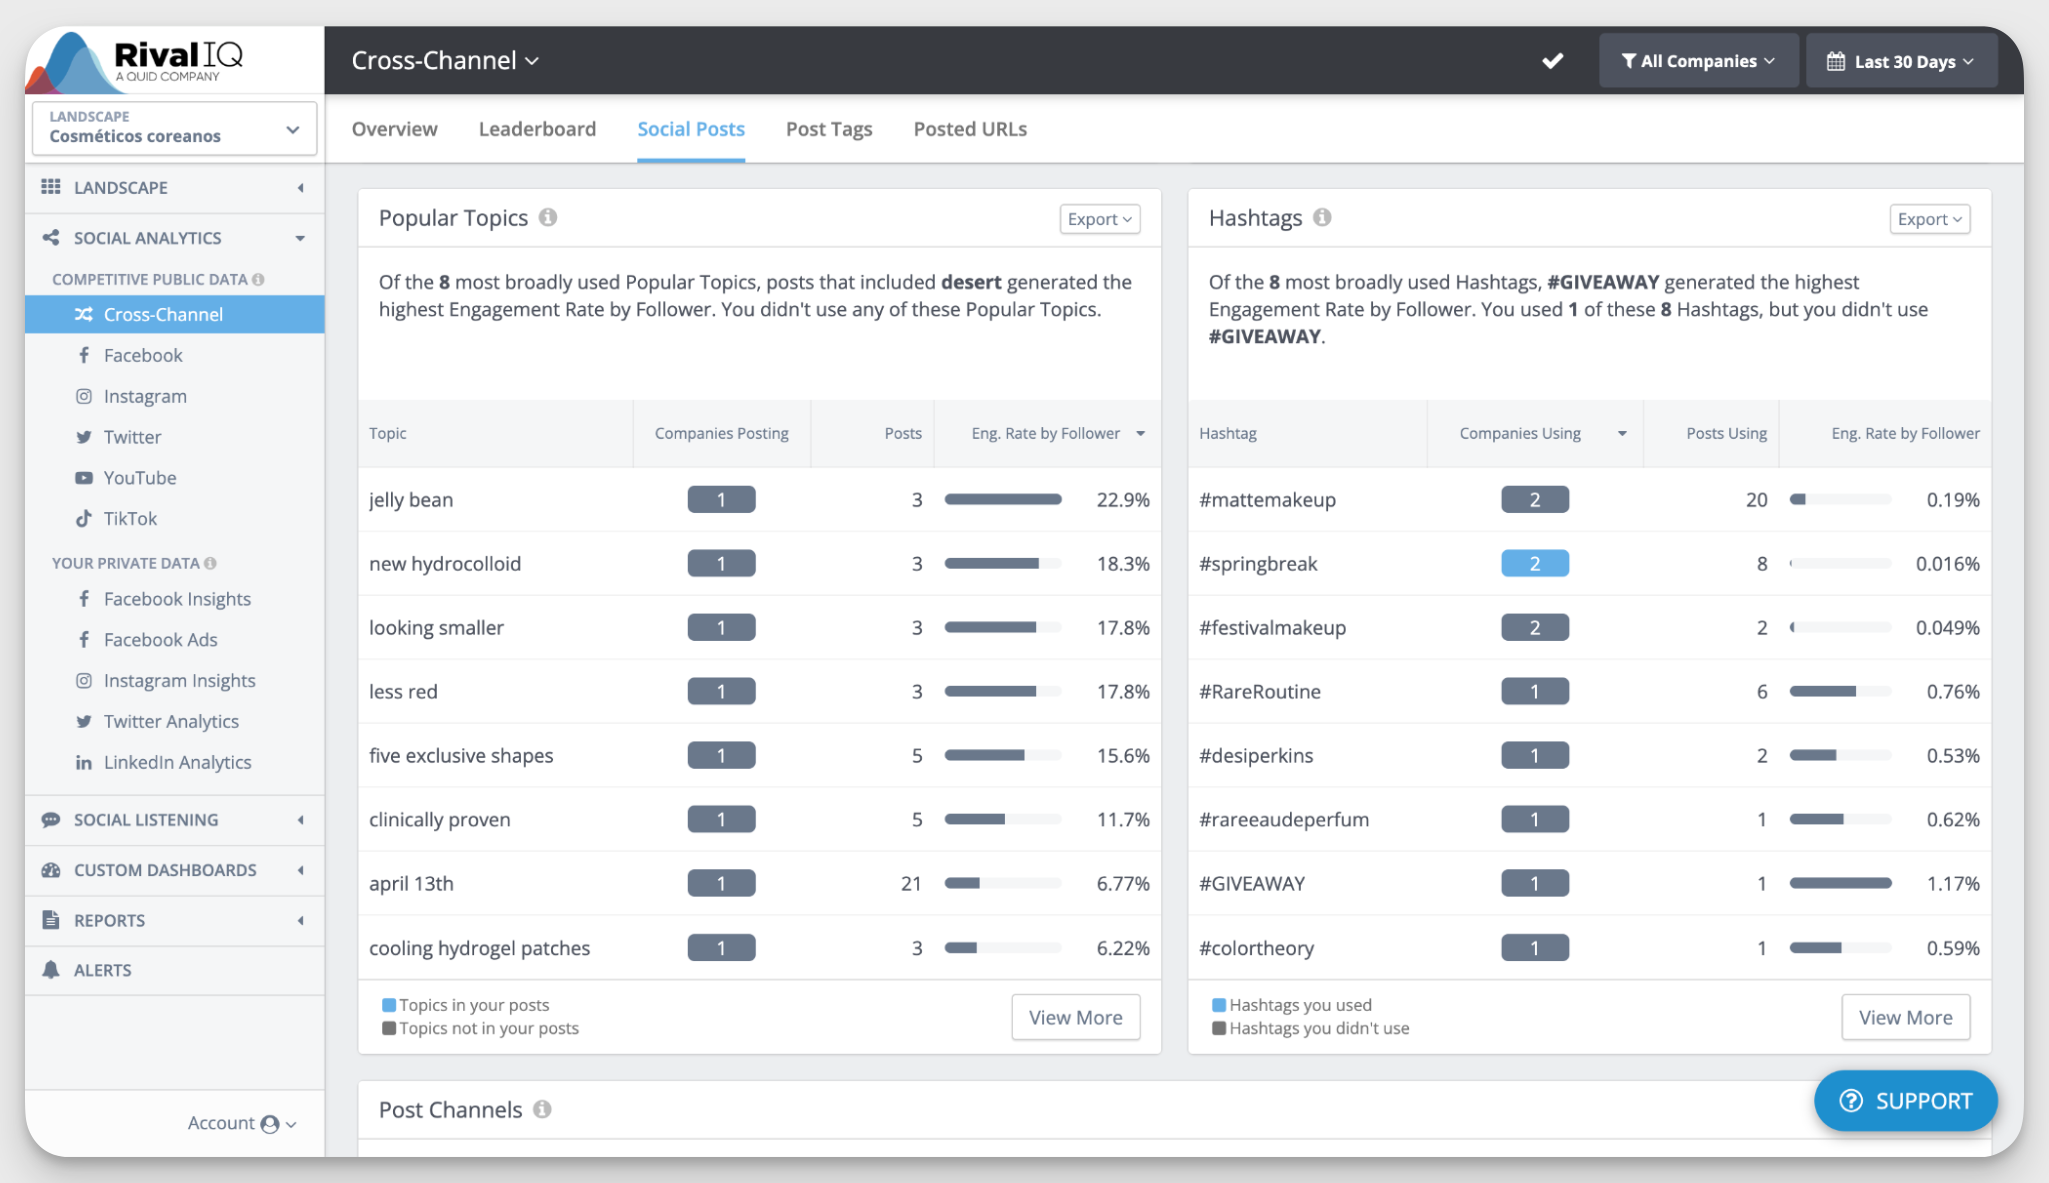Viewport: 2049px width, 1183px height.
Task: Select the TikTok channel icon
Action: (85, 518)
